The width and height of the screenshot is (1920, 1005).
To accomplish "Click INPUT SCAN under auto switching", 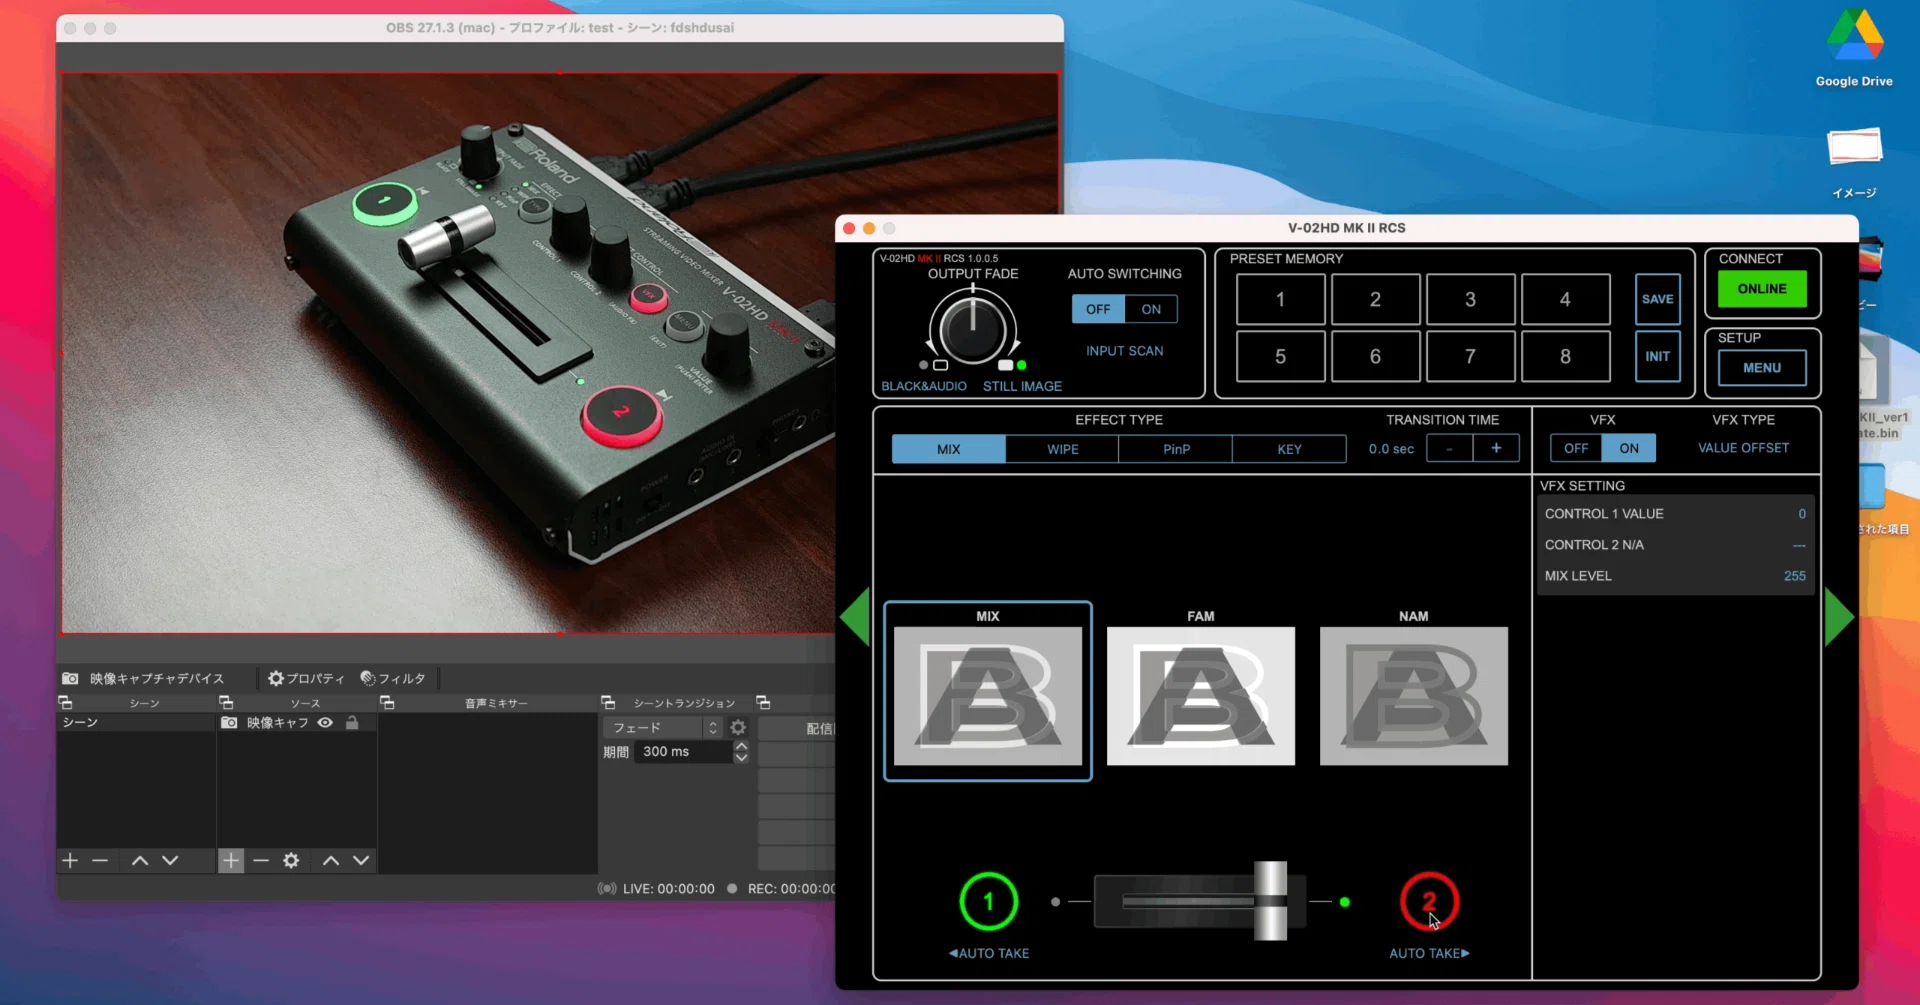I will (1125, 351).
